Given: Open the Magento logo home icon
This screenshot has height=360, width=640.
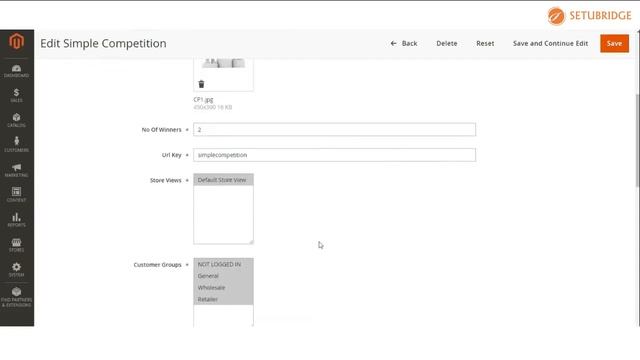Looking at the screenshot, I should 16,41.
